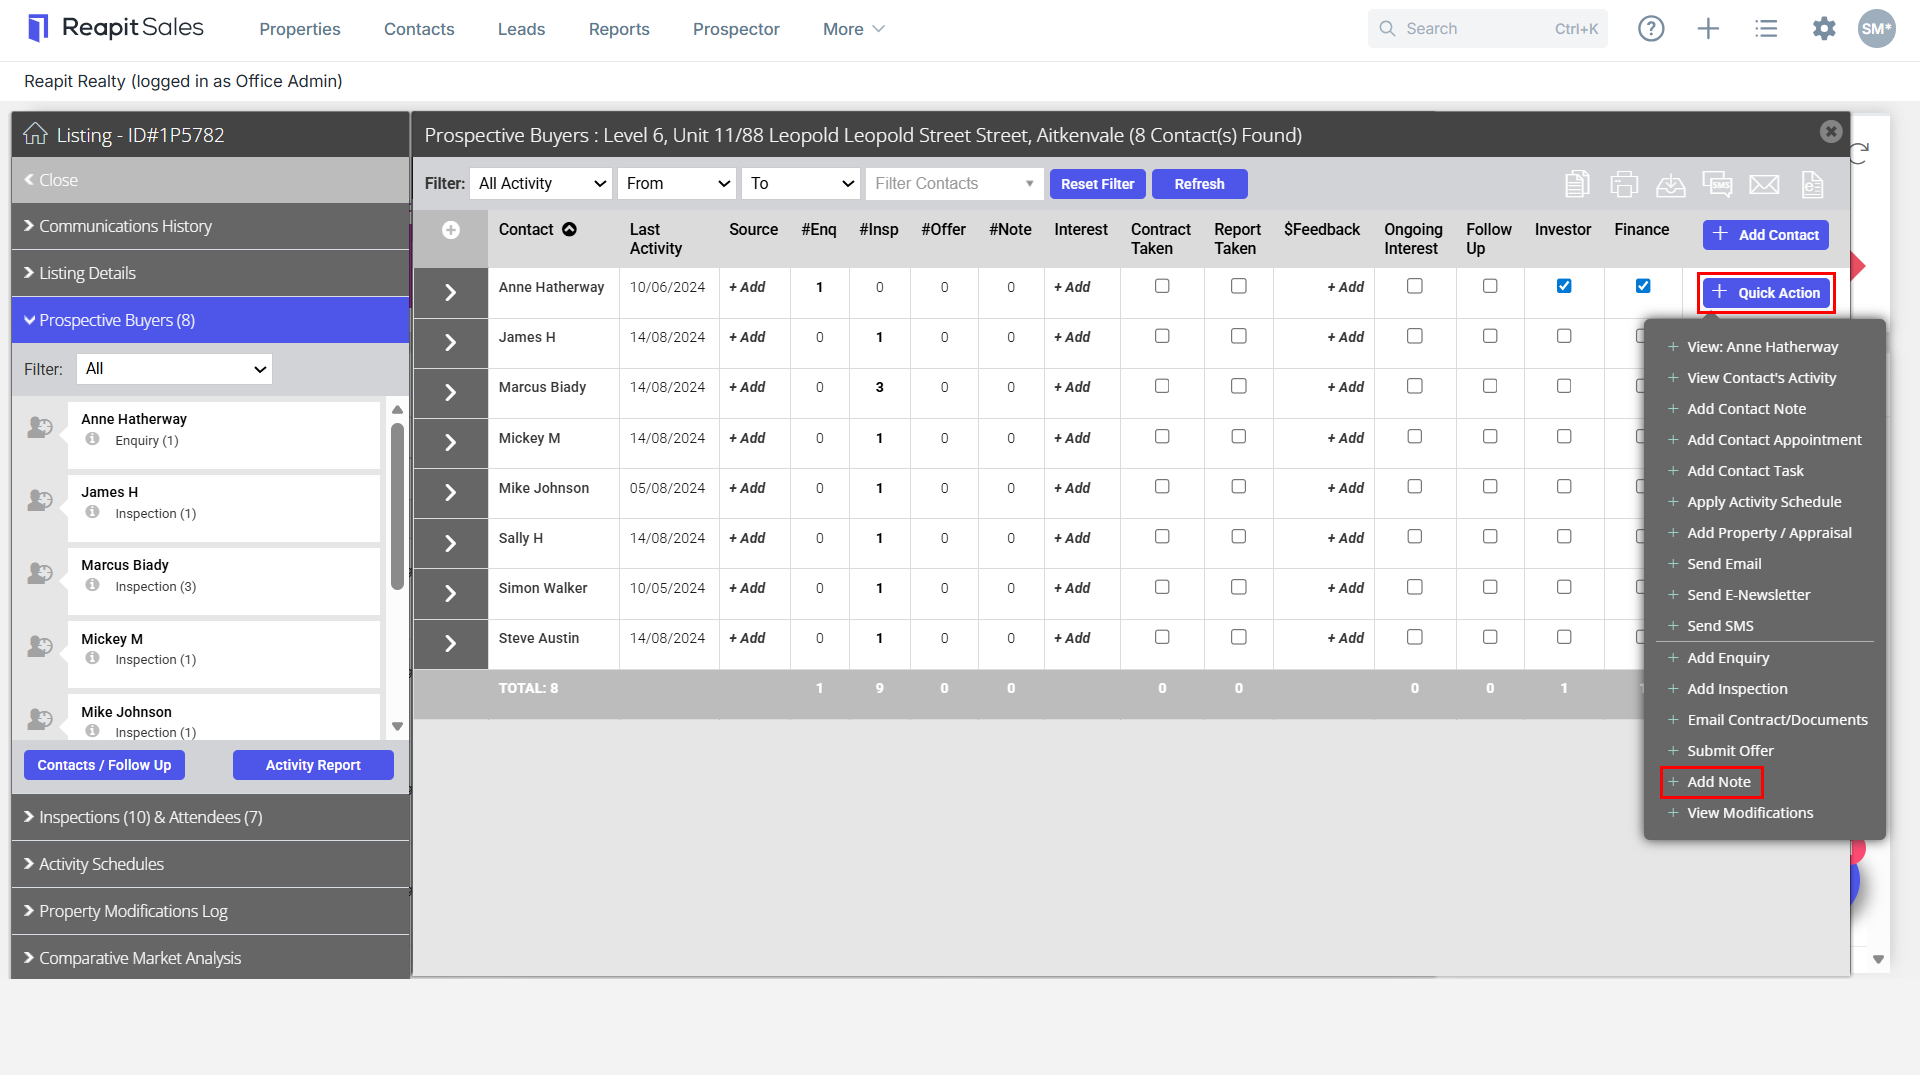This screenshot has width=1920, height=1080.
Task: Click the Contact column sort arrow icon
Action: coord(569,229)
